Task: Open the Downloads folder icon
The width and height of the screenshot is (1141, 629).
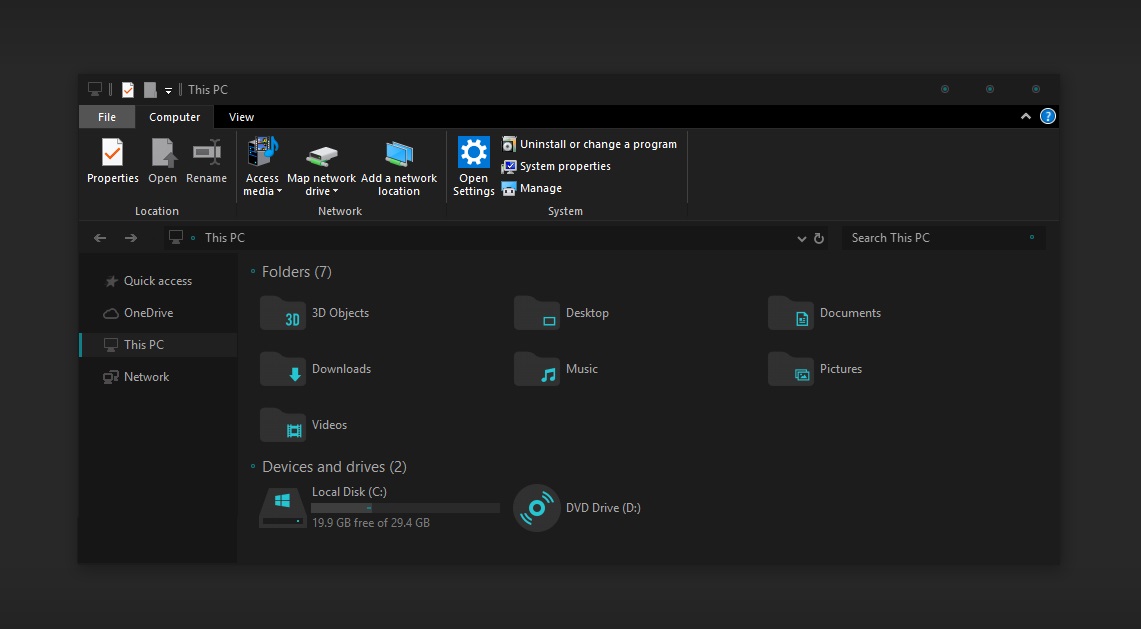Action: pyautogui.click(x=283, y=369)
